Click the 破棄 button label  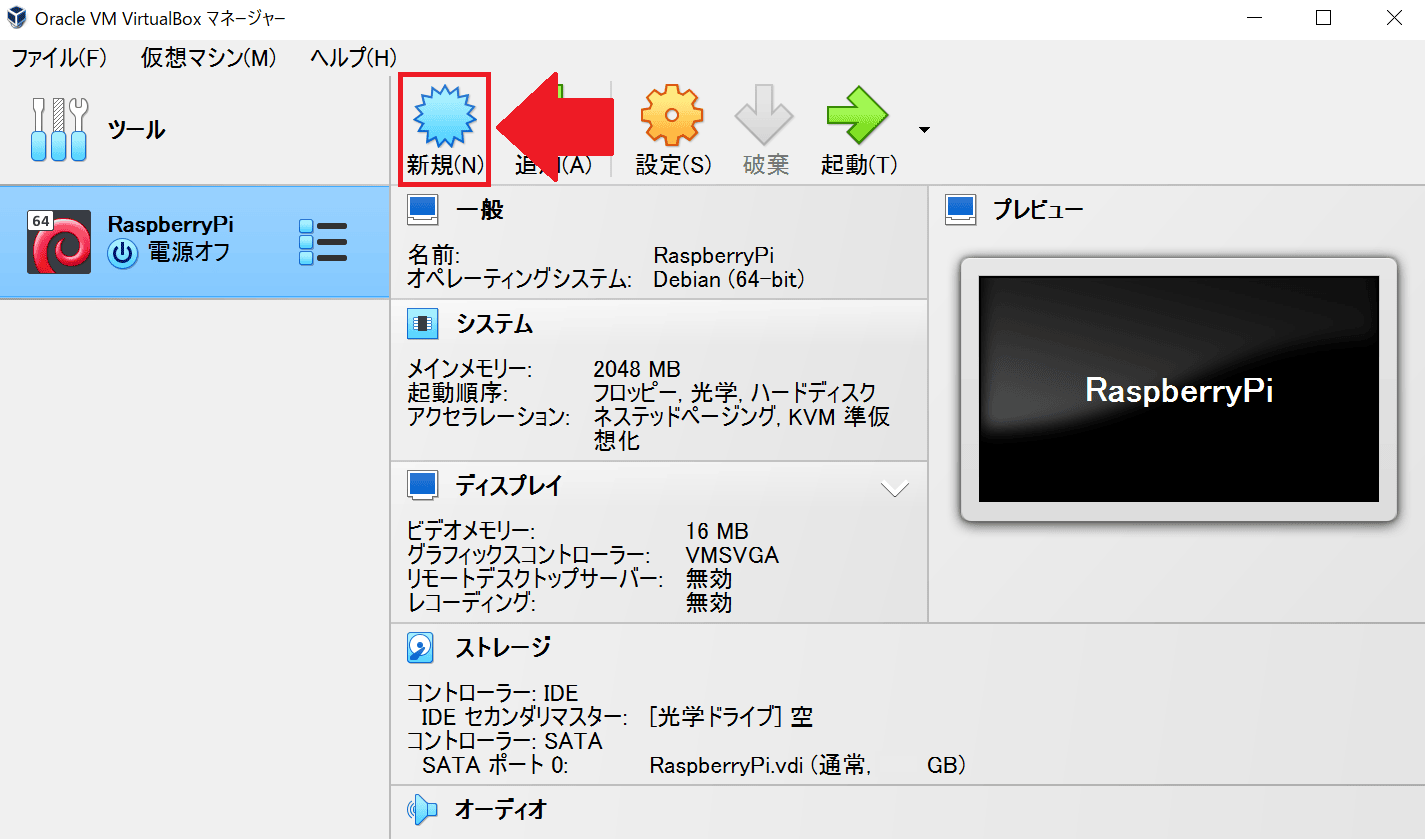[x=766, y=166]
